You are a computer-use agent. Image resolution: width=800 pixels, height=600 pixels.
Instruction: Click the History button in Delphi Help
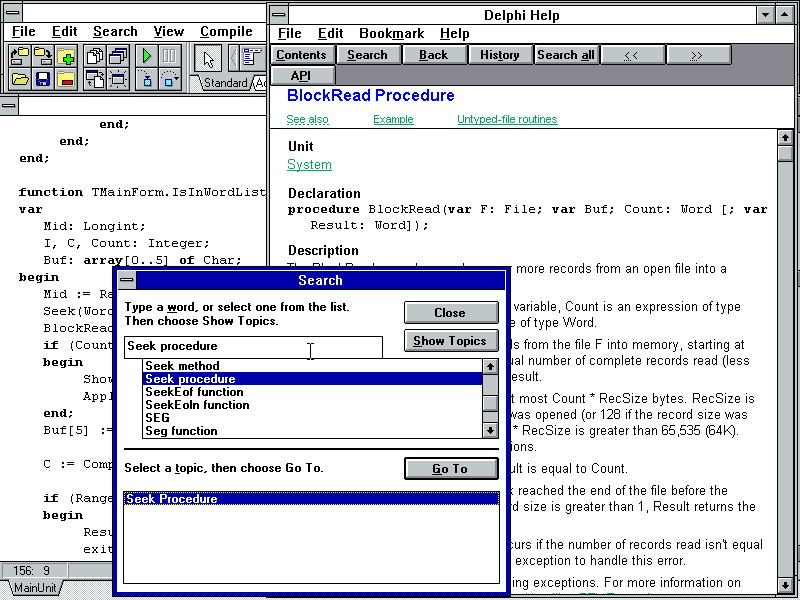tap(499, 55)
